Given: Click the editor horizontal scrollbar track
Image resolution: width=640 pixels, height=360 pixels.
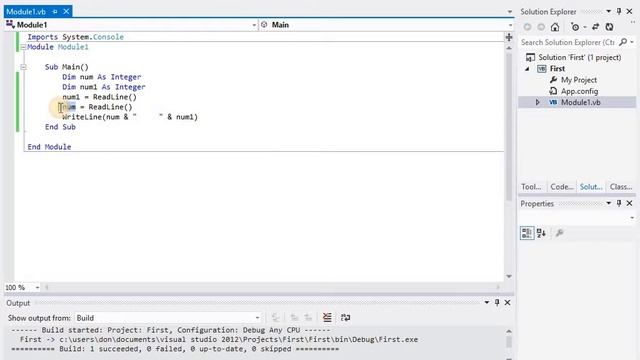Looking at the screenshot, I should click(x=272, y=287).
